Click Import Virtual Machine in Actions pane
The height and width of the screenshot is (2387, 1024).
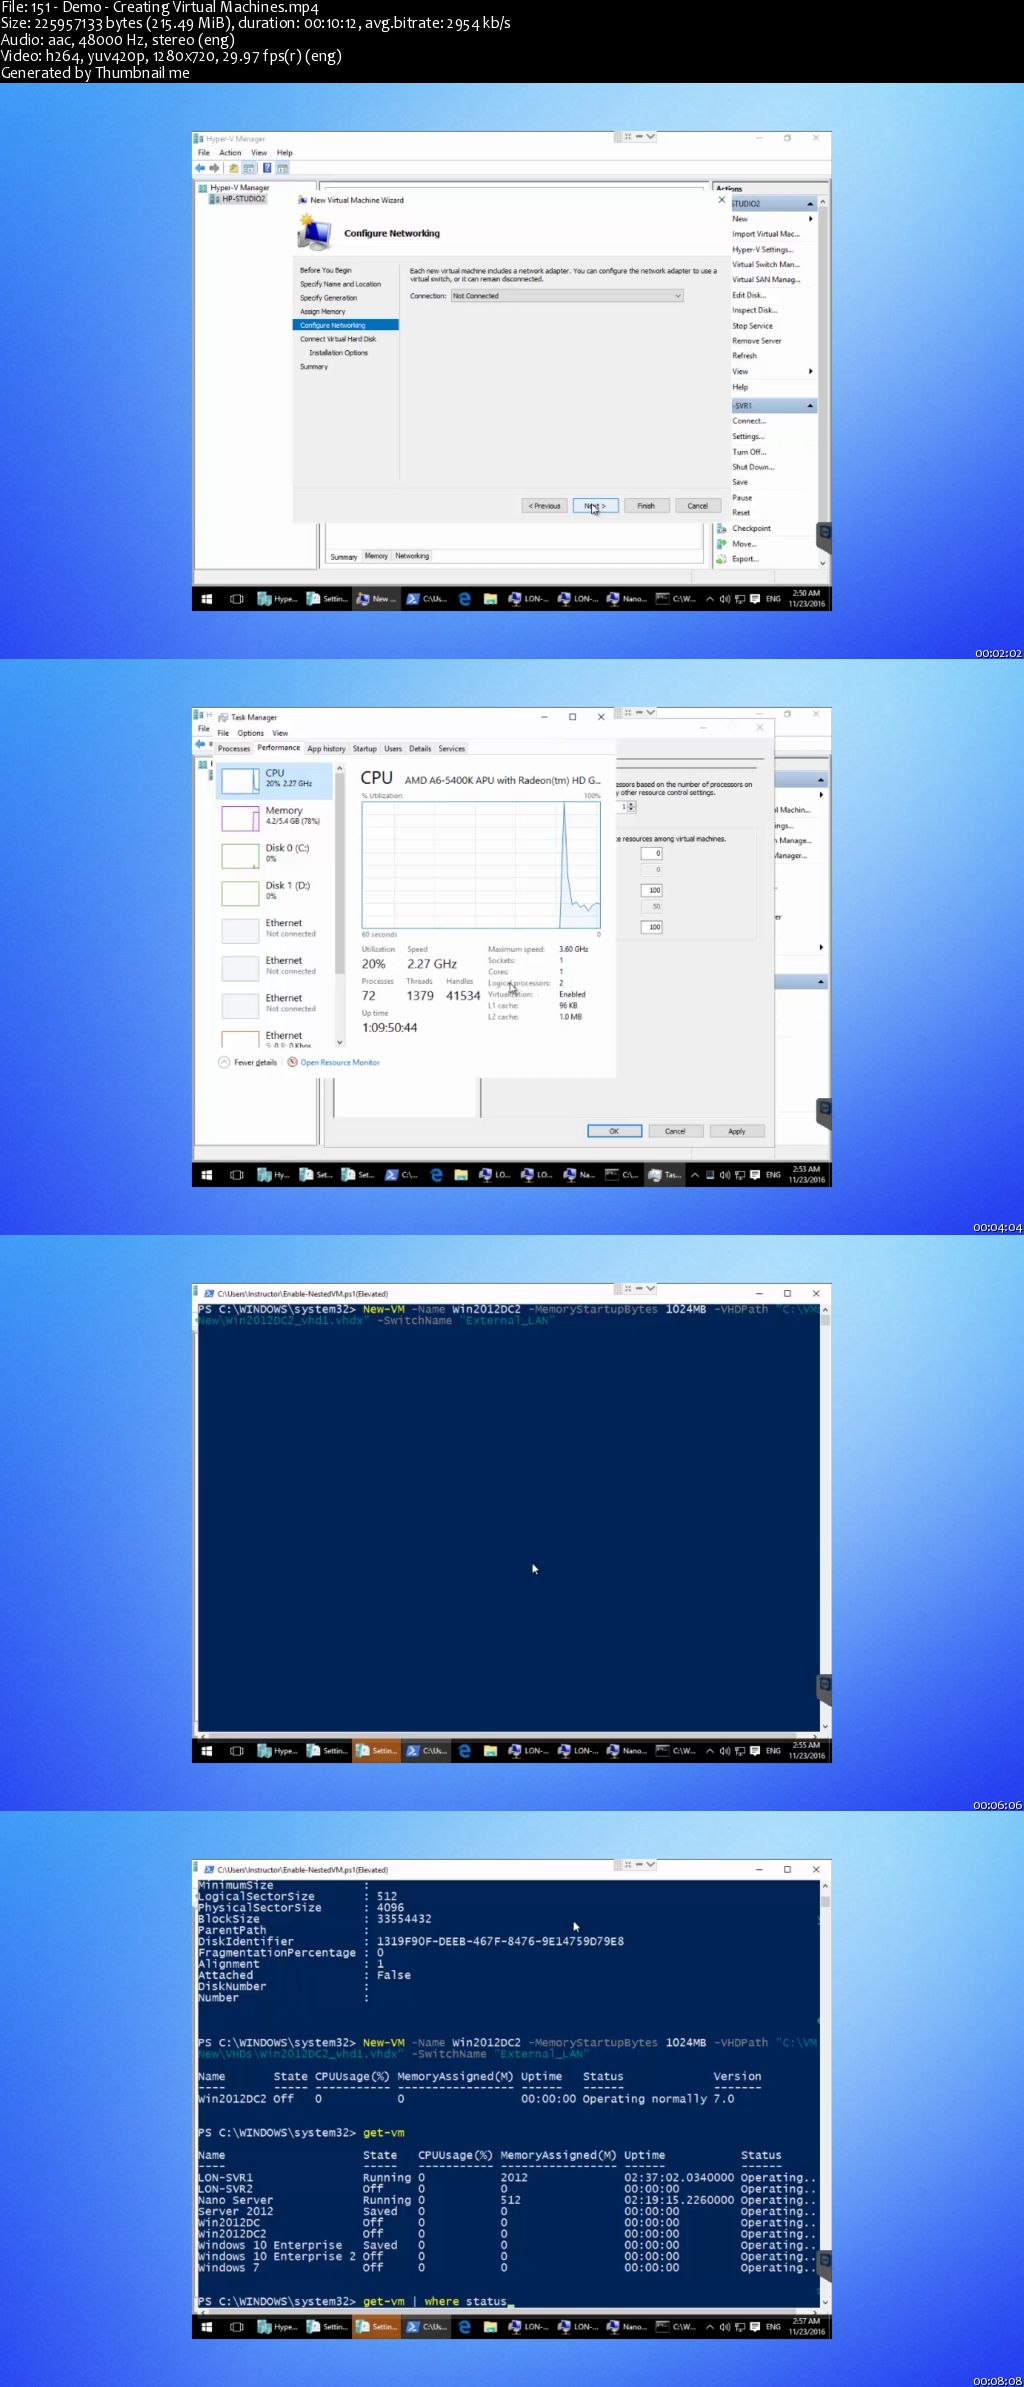[x=766, y=234]
